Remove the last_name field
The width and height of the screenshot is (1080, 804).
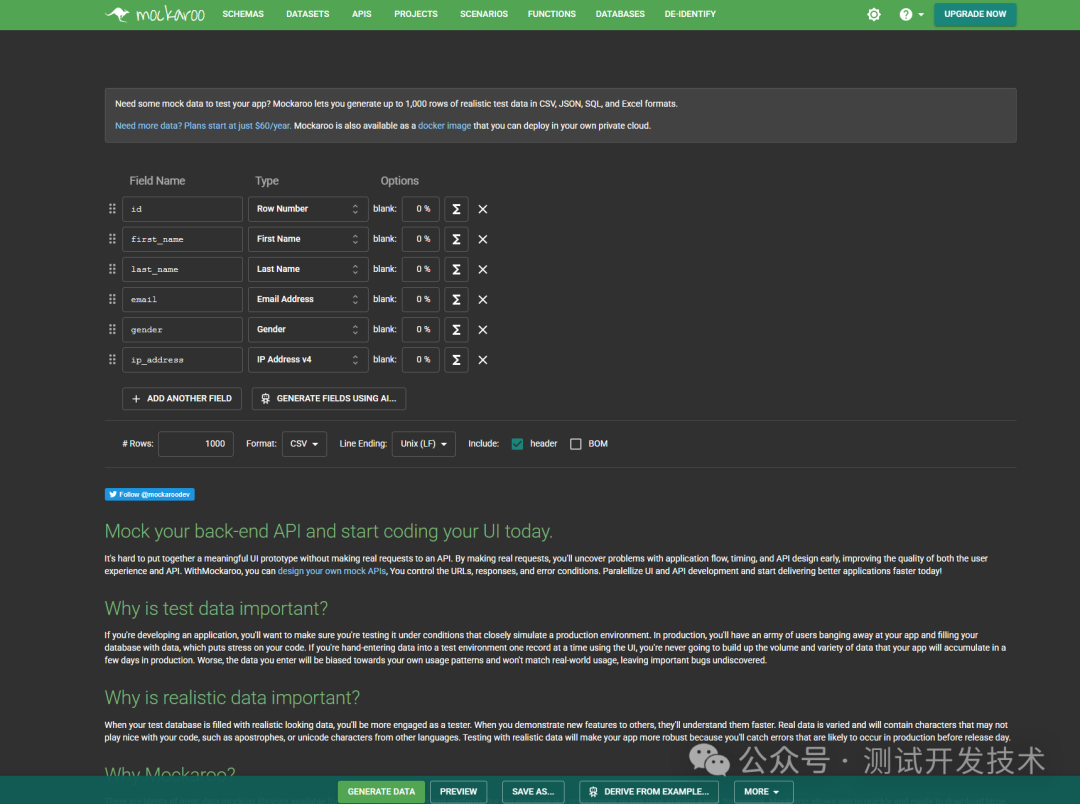483,269
